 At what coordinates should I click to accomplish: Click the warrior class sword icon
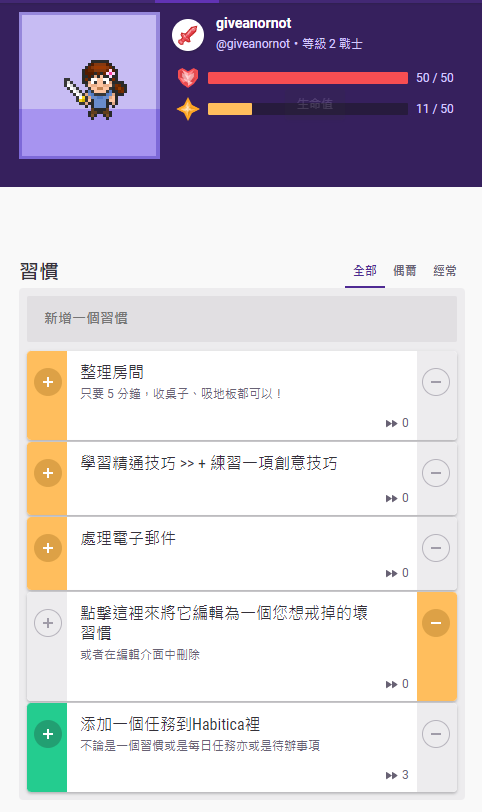(x=188, y=35)
